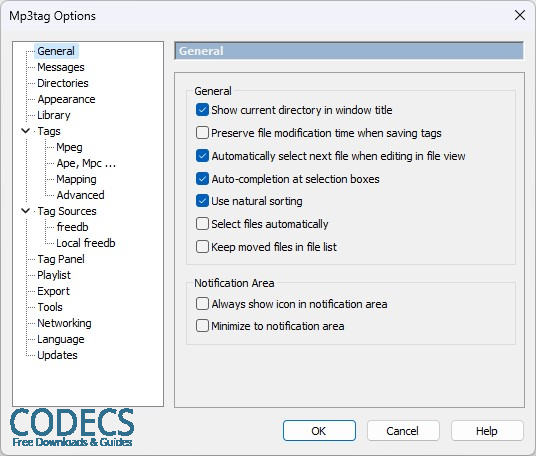Collapse the Tags tree node

26,131
